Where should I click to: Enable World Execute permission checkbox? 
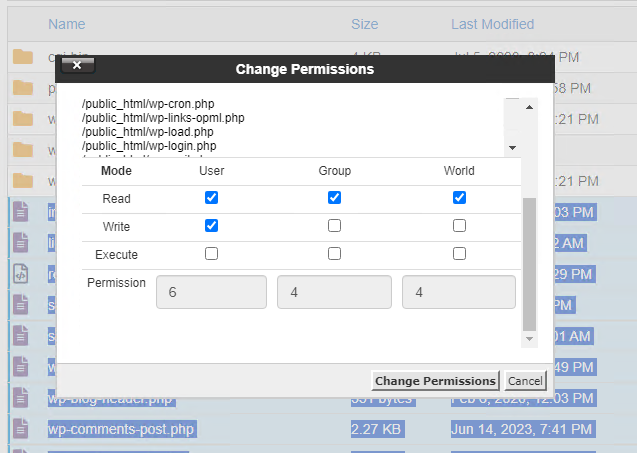[459, 254]
